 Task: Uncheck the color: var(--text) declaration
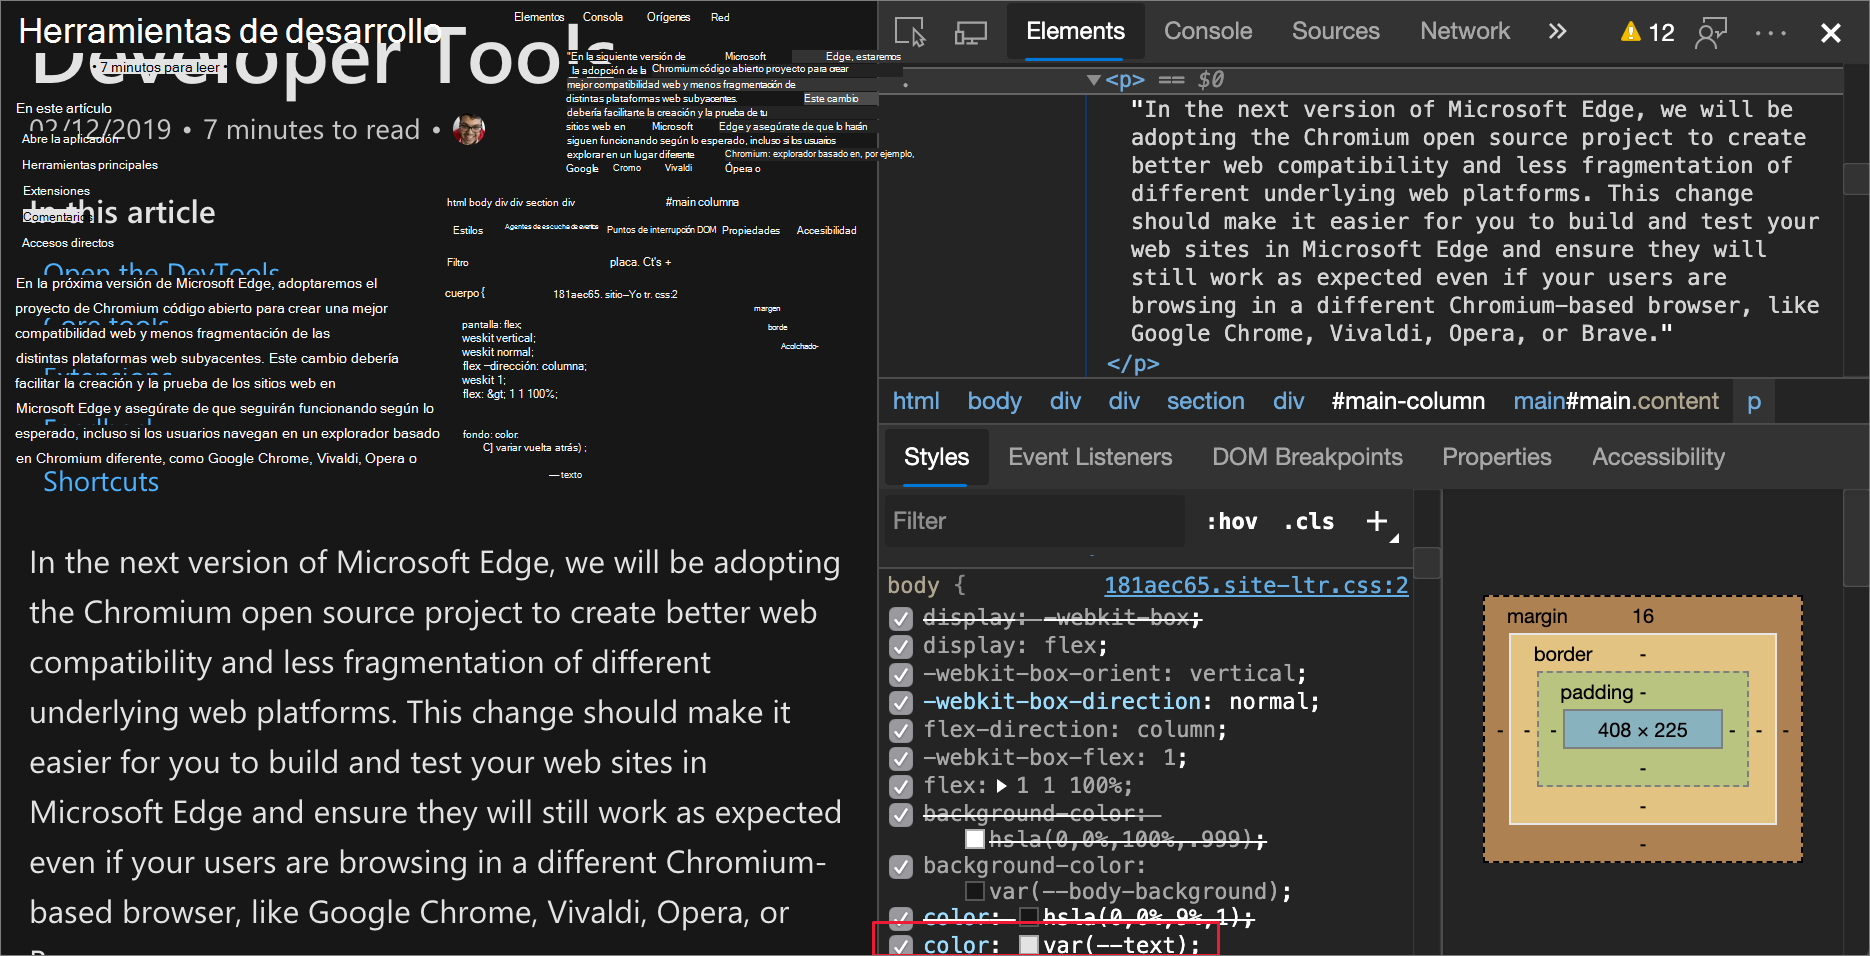point(901,945)
